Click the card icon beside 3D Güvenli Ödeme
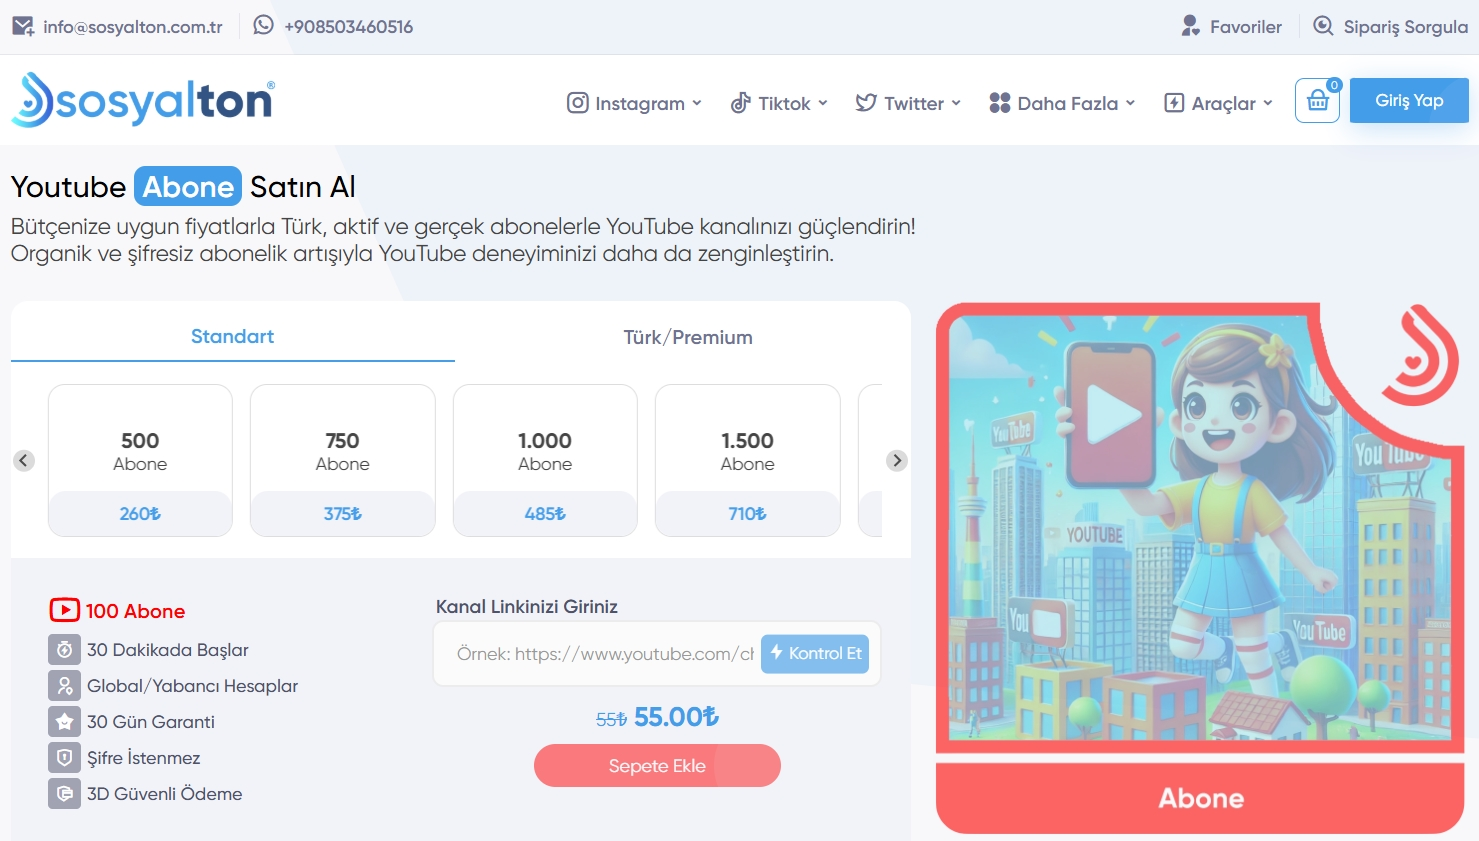 [64, 794]
